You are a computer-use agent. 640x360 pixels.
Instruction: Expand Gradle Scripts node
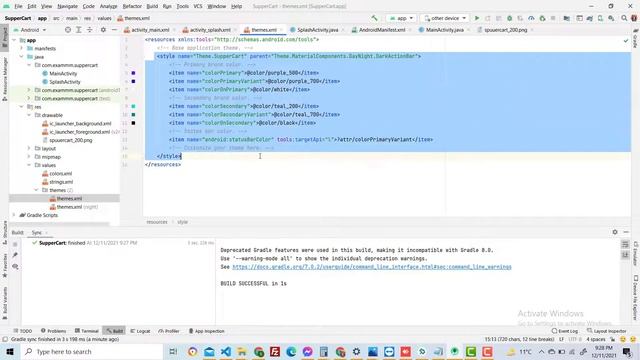click(x=14, y=215)
